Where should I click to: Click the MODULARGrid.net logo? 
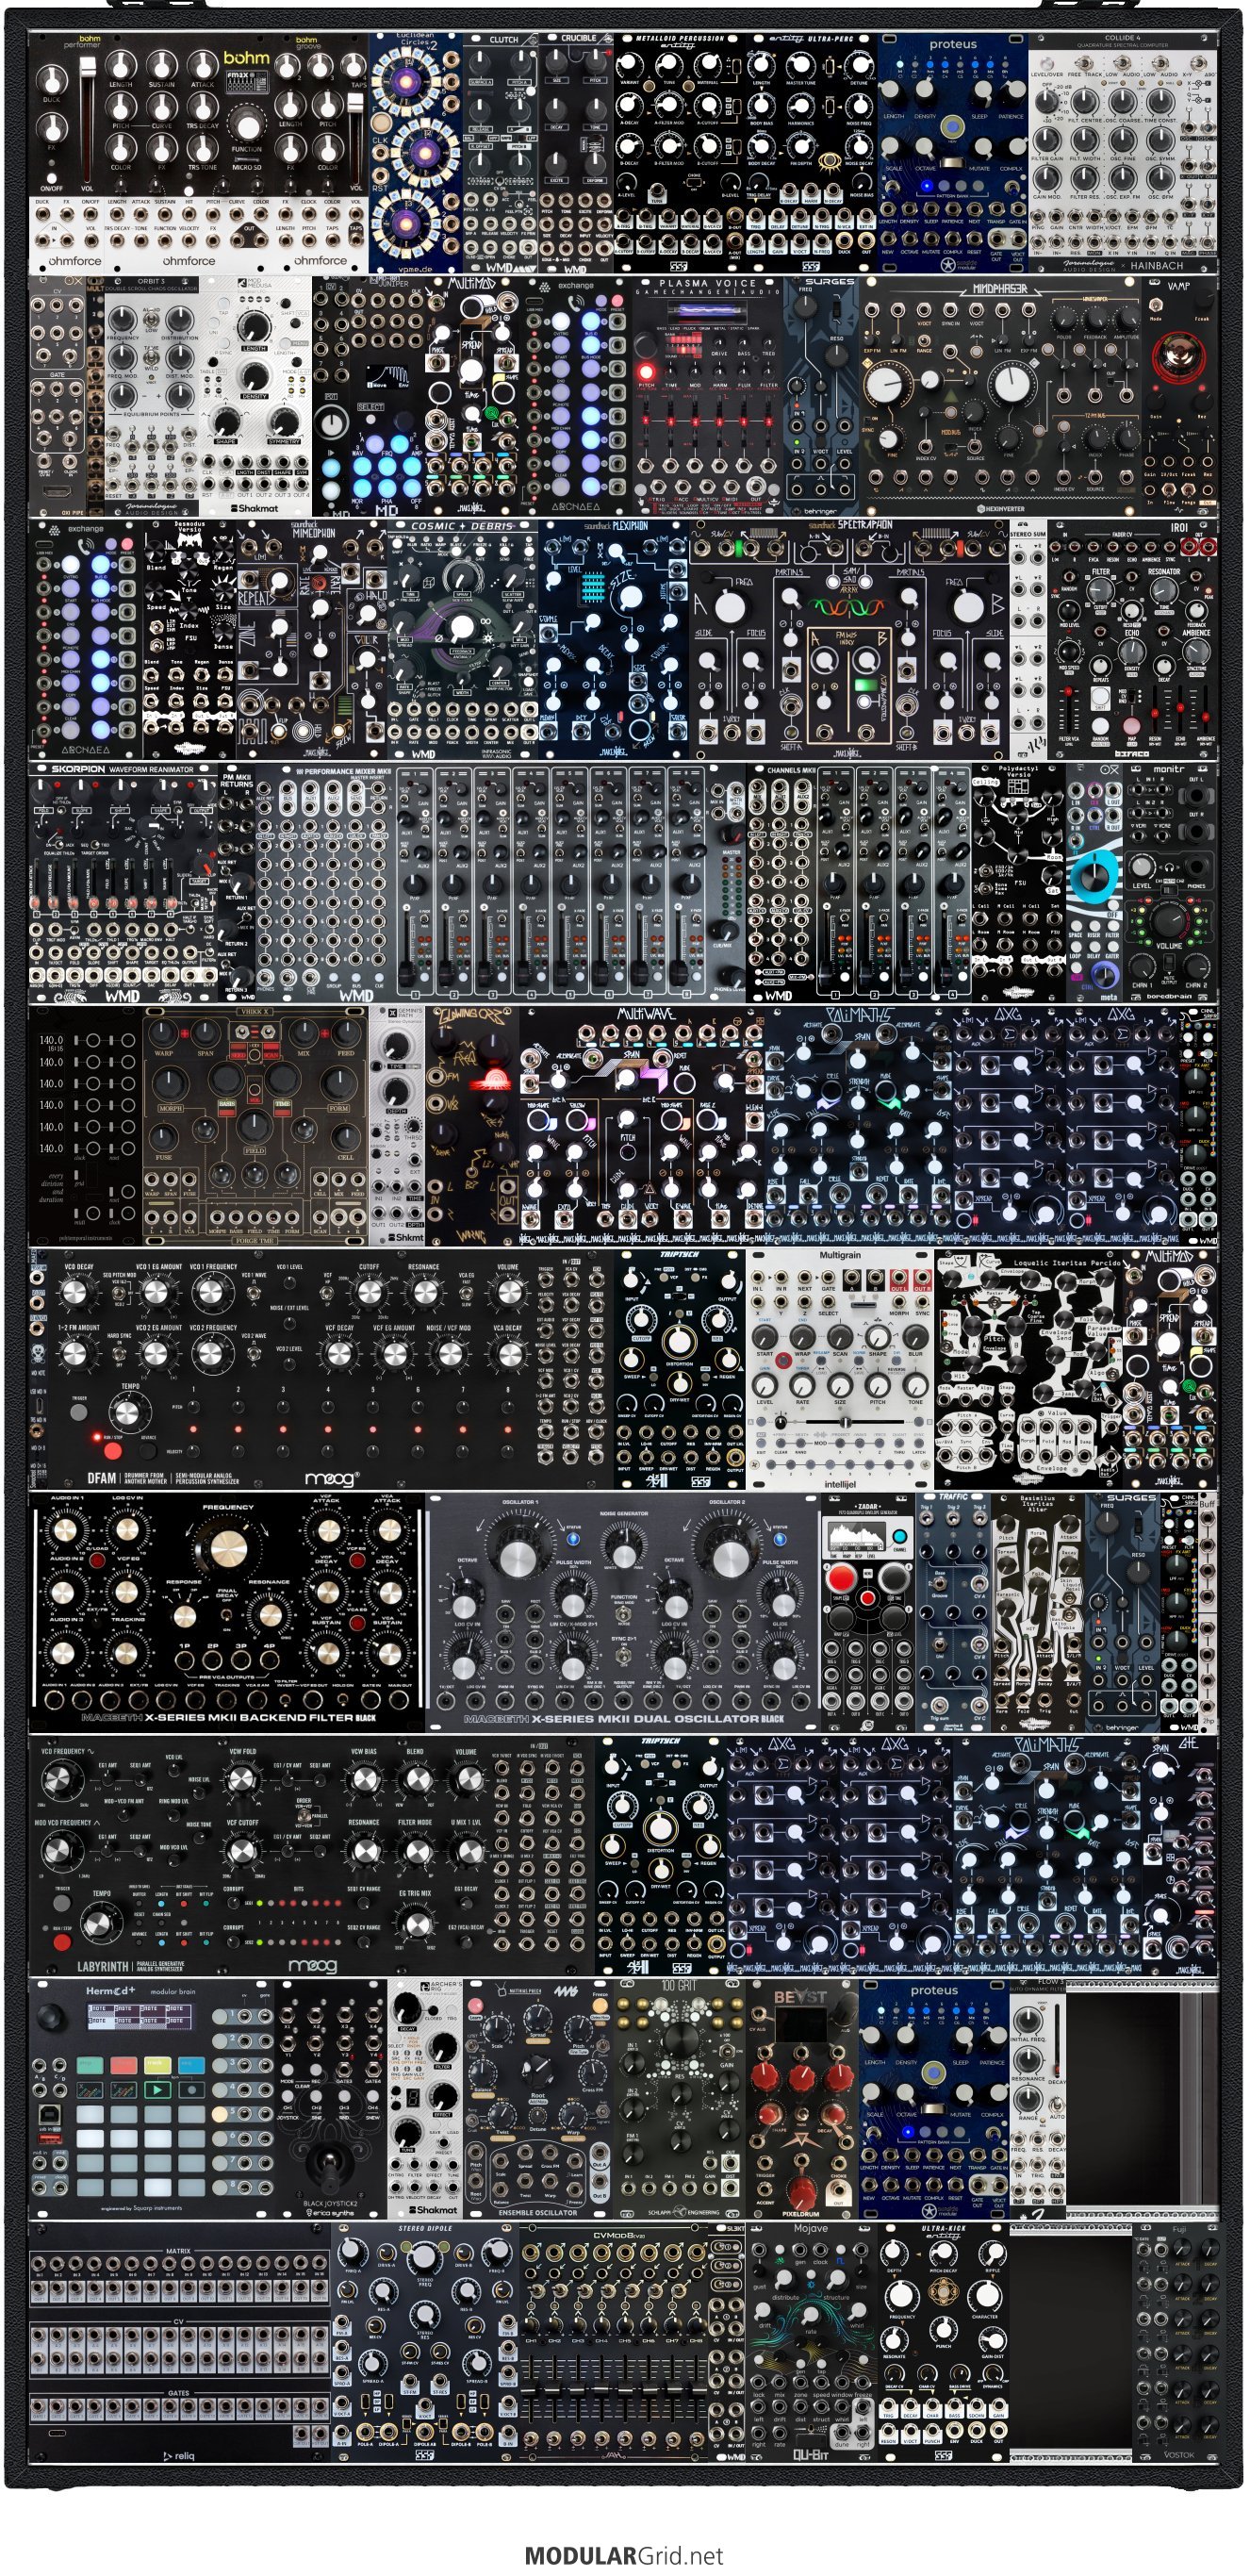(624, 2555)
